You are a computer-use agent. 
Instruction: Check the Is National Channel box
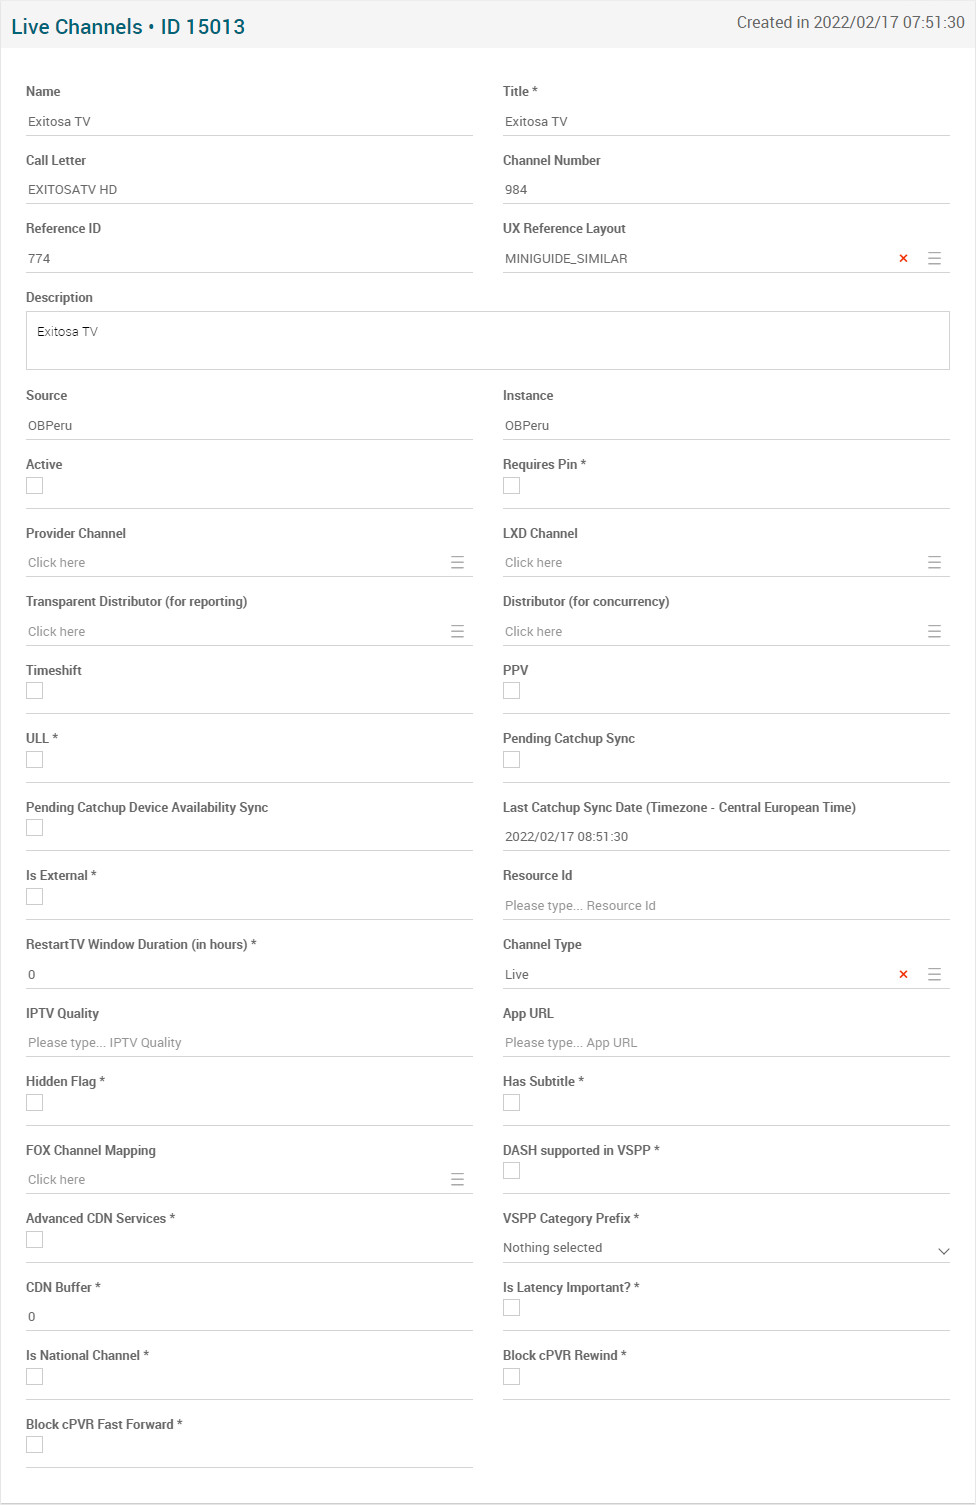35,1377
